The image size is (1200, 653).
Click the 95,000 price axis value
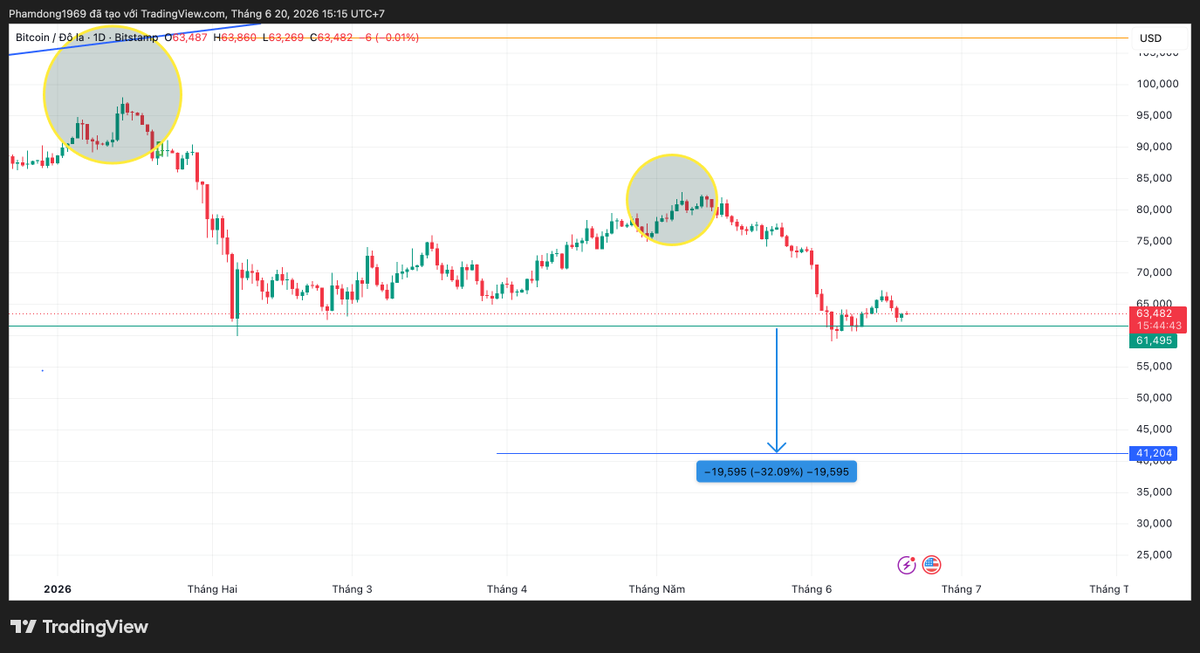click(1153, 116)
